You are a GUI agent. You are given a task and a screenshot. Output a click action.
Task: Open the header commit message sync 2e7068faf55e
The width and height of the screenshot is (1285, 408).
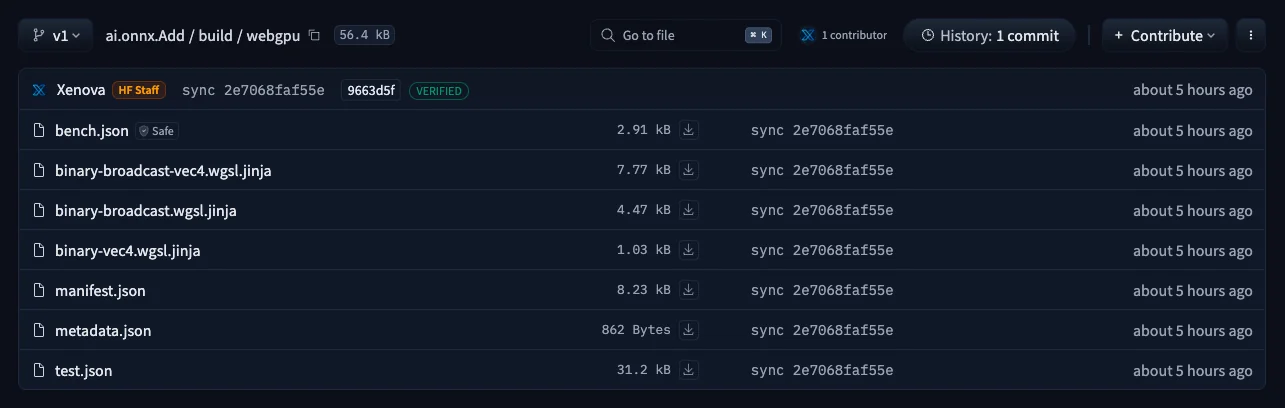pyautogui.click(x=253, y=90)
